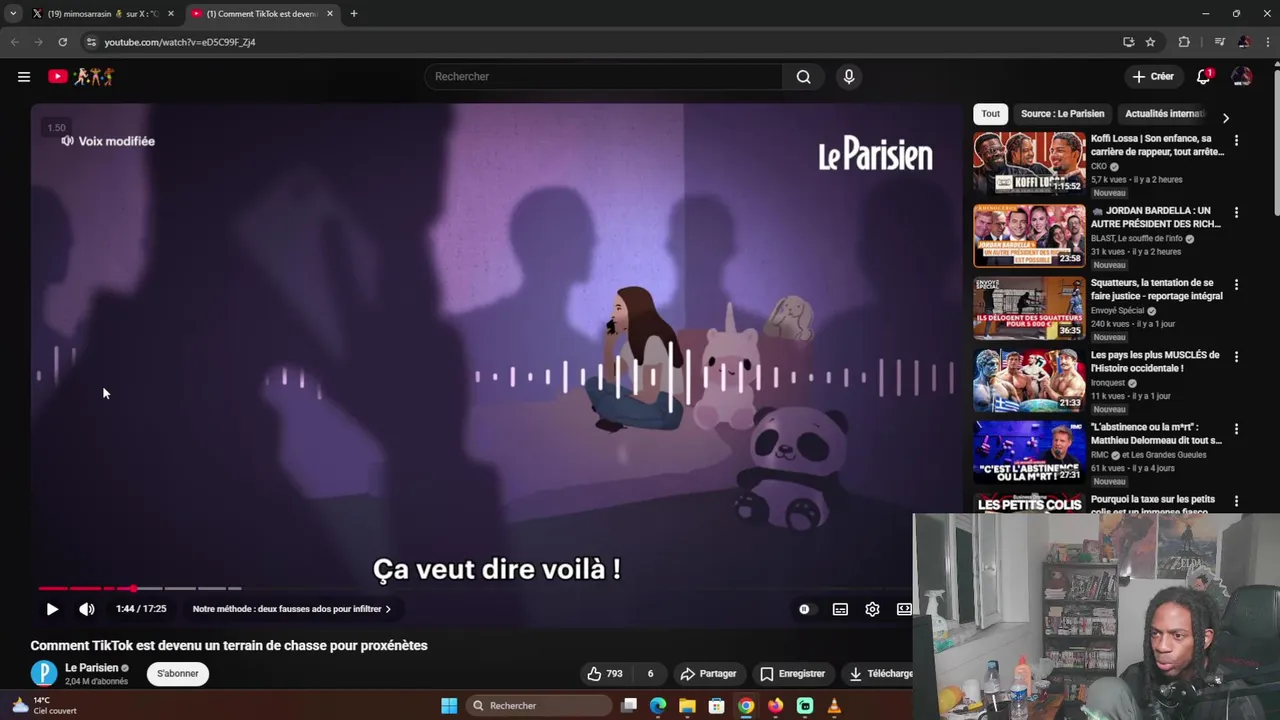Open options for the Jordan Bardella video
Image resolution: width=1280 pixels, height=720 pixels.
tap(1236, 213)
